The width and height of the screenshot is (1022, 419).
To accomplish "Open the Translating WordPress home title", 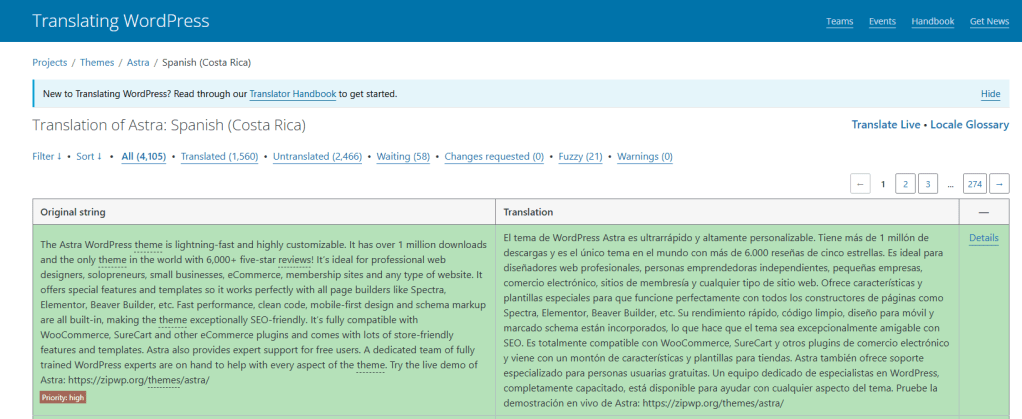I will [121, 21].
